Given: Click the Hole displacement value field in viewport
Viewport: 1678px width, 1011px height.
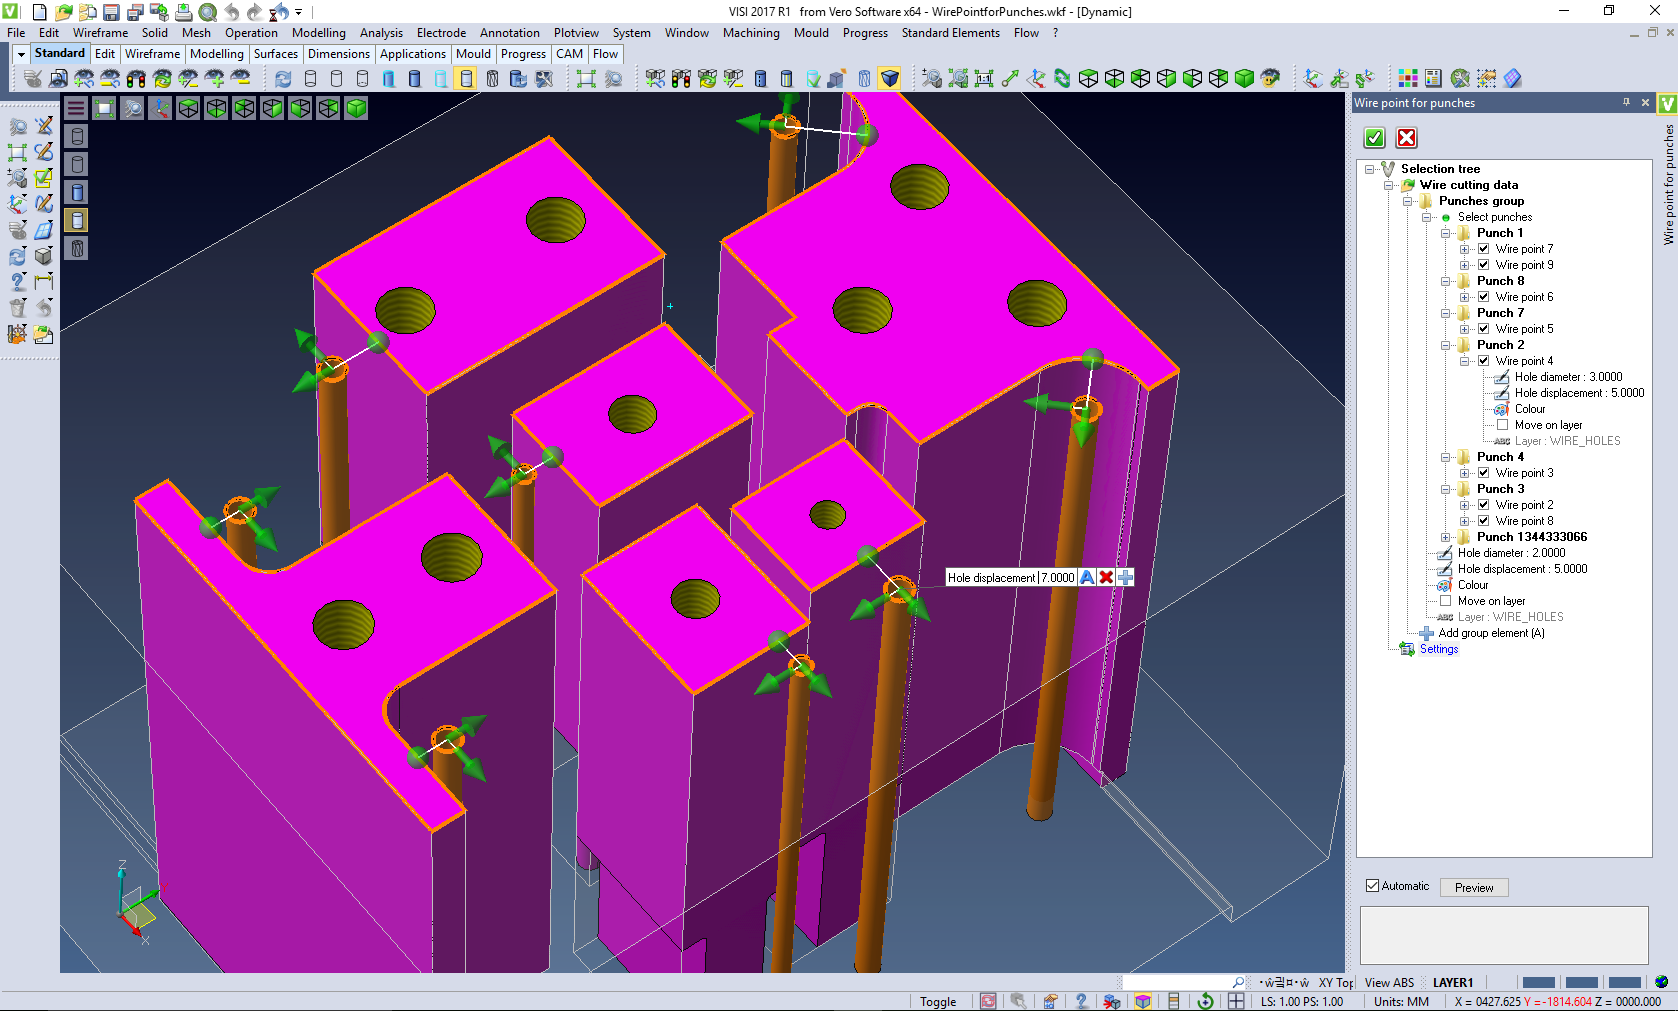Looking at the screenshot, I should coord(1057,577).
